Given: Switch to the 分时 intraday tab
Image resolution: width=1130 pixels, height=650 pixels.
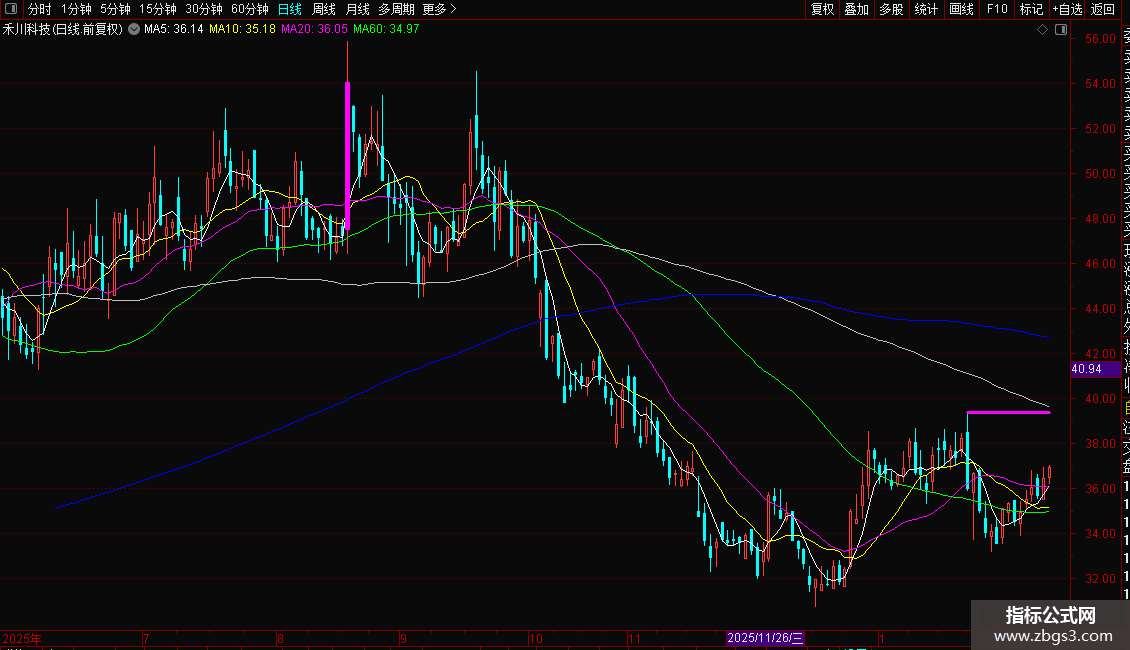Looking at the screenshot, I should pos(40,9).
